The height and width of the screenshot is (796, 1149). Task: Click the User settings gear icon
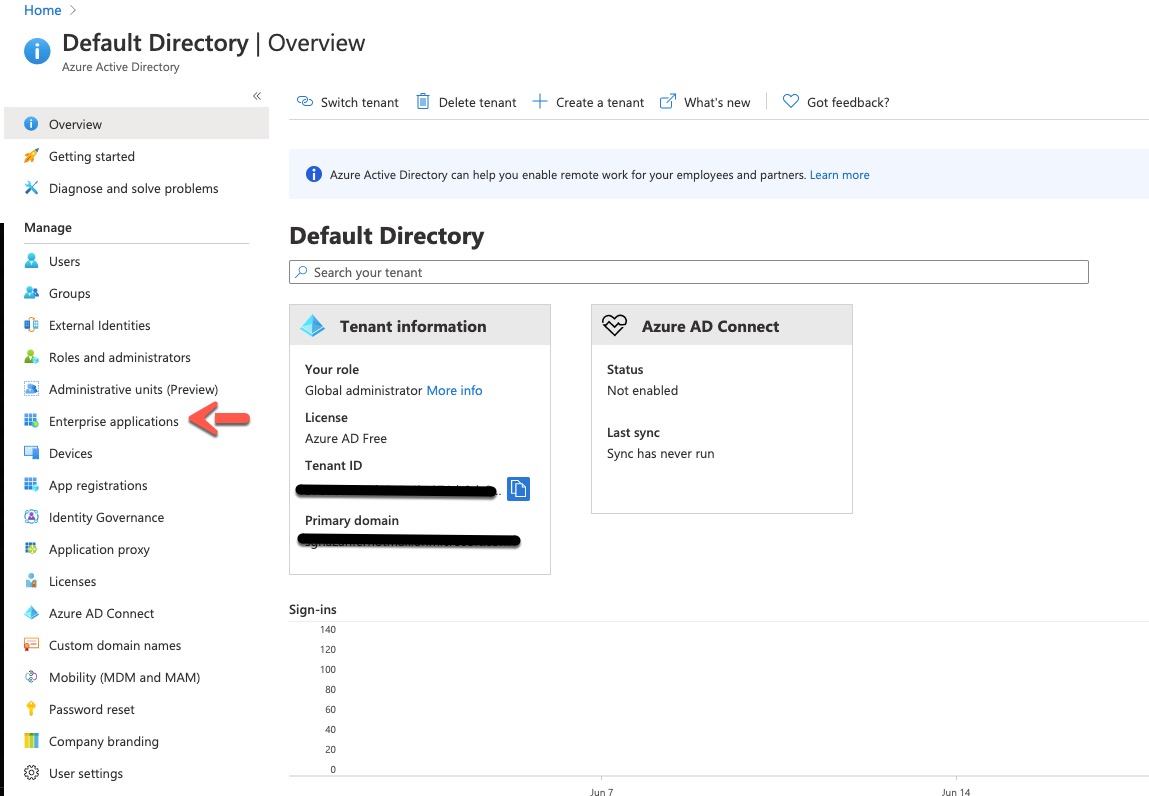tap(32, 773)
